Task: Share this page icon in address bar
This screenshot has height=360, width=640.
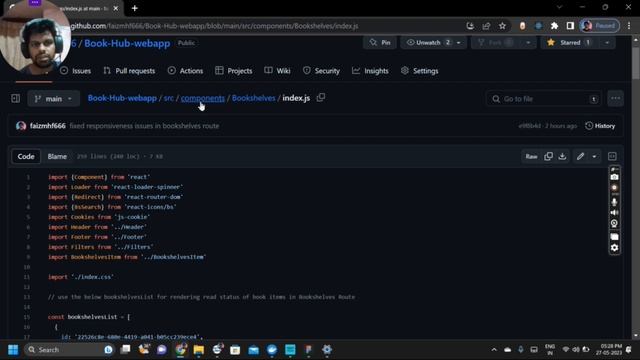Action: click(486, 26)
